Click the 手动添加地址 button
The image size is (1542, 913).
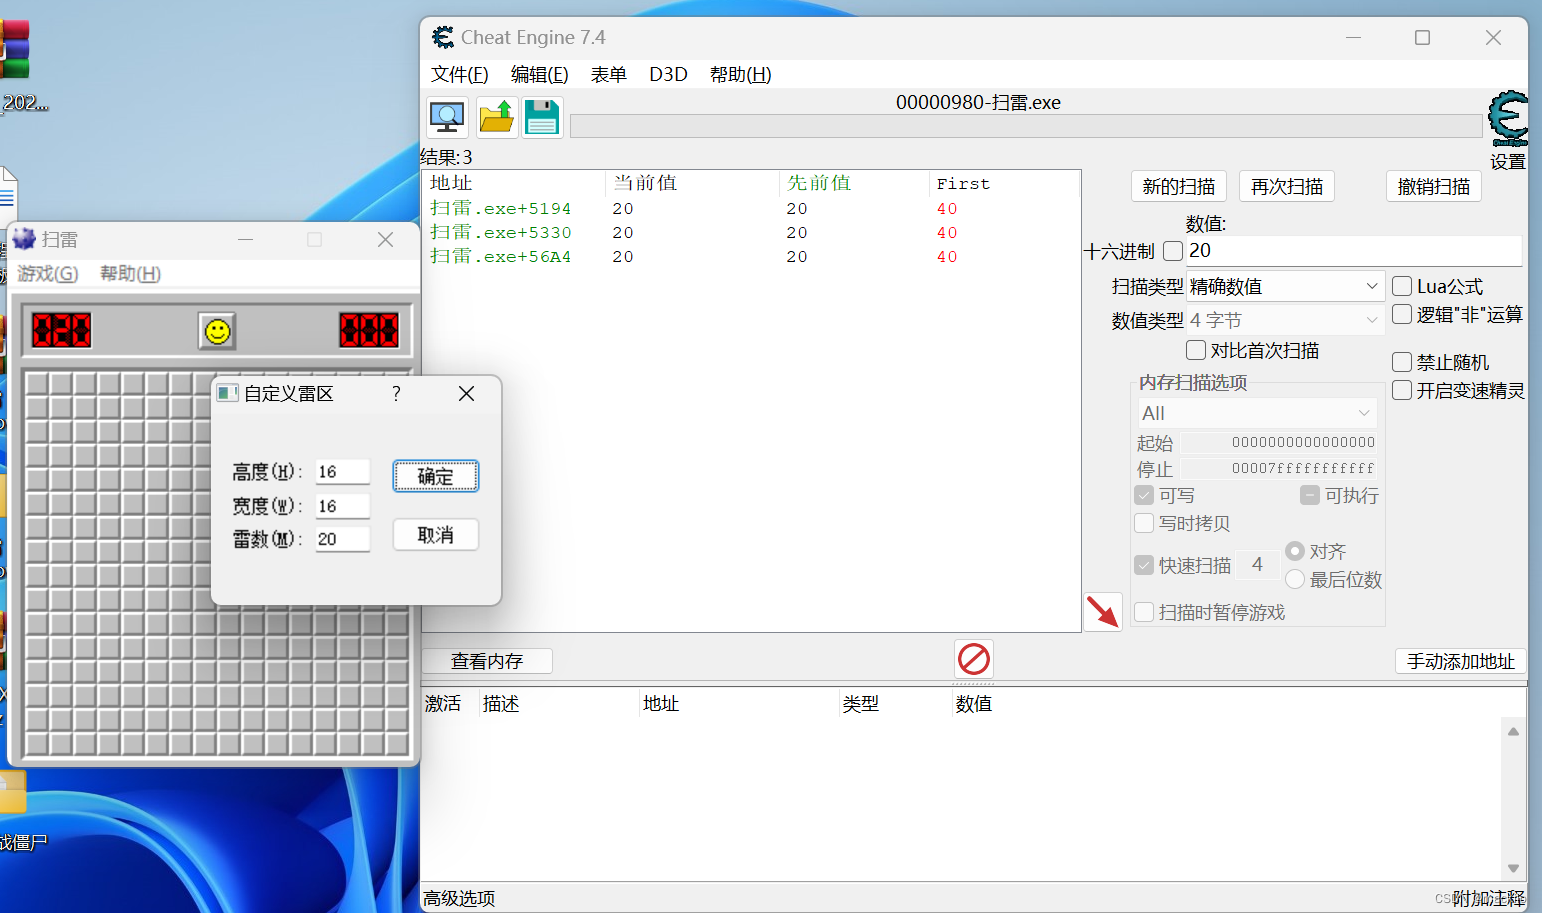coord(1460,661)
